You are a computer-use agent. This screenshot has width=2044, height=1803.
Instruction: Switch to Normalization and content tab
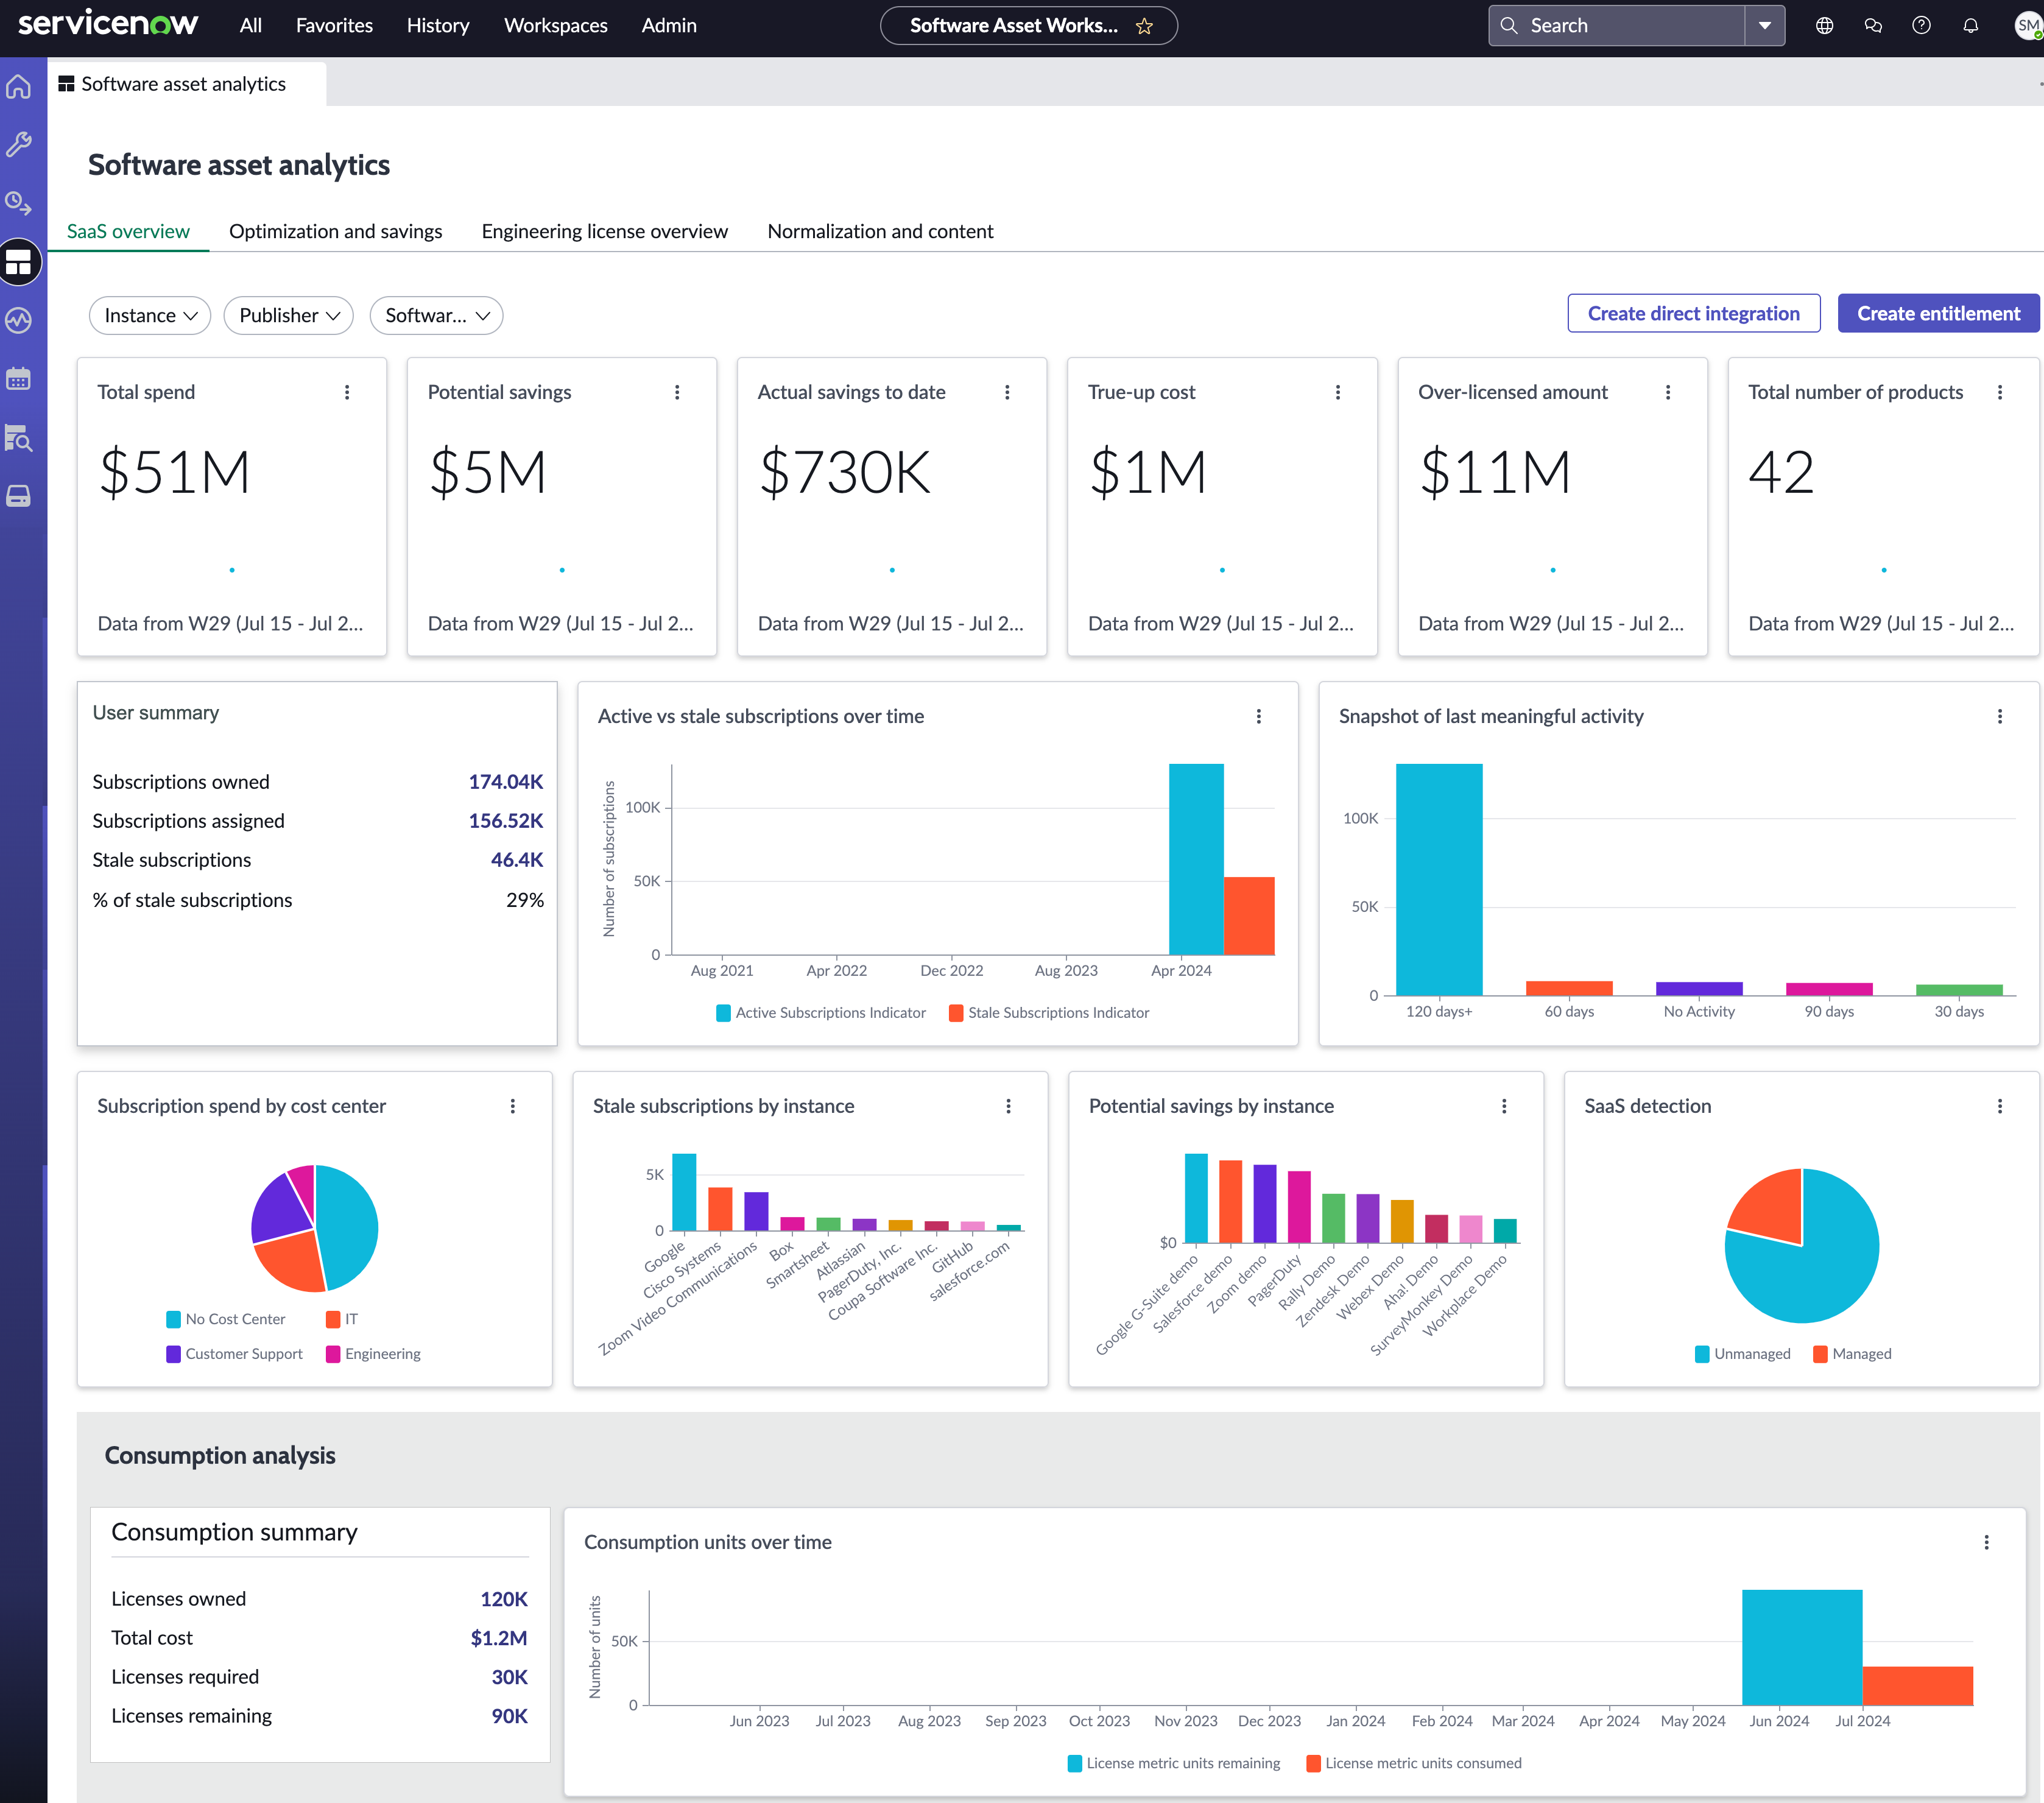coord(880,231)
